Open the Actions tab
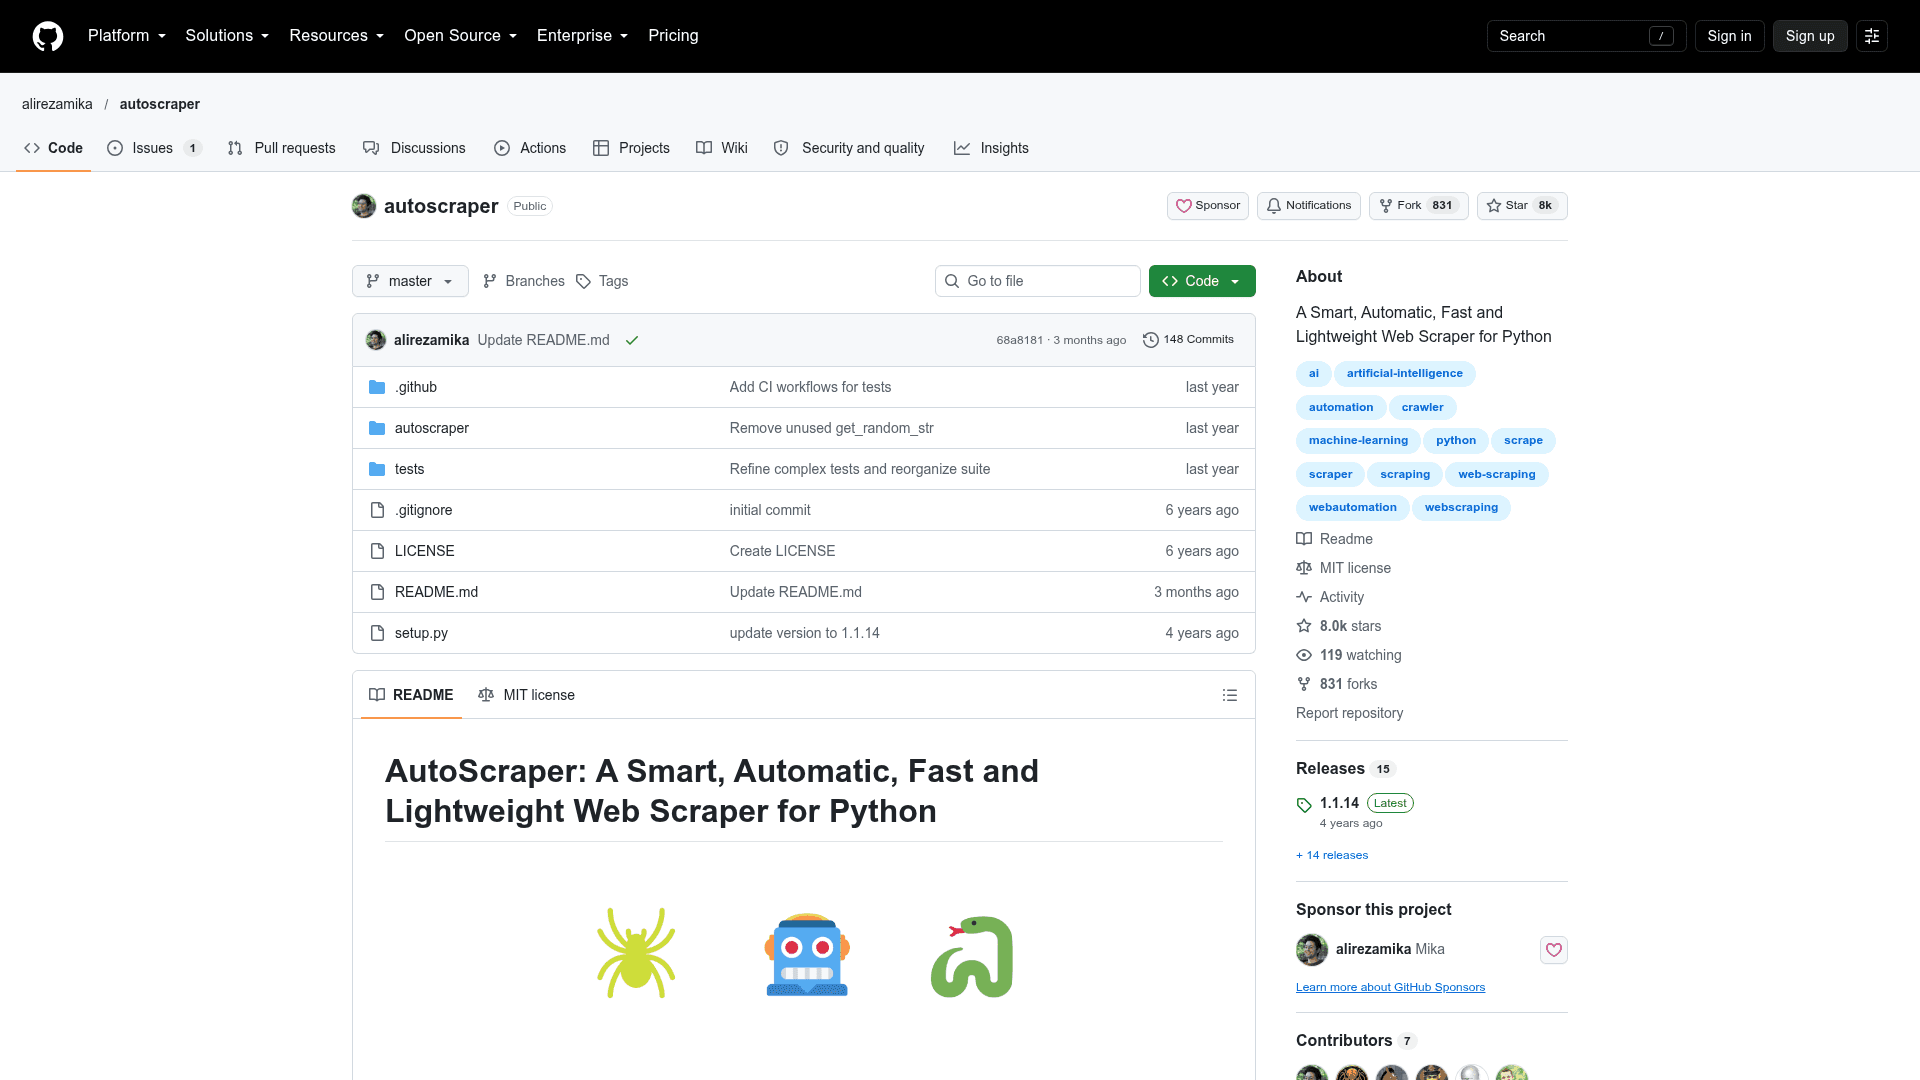 coord(530,148)
